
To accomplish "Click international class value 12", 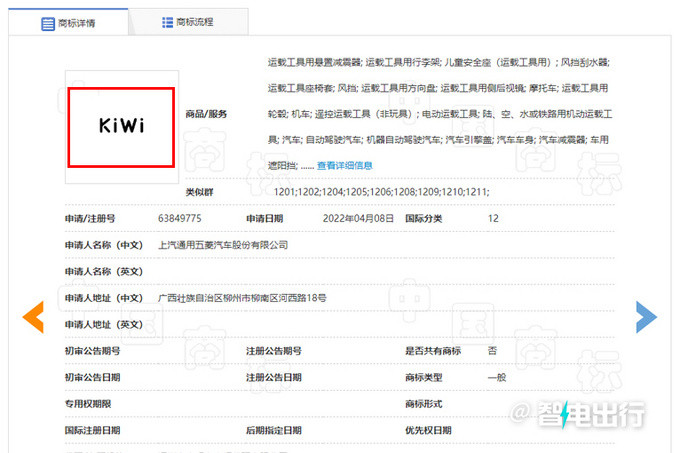I will pyautogui.click(x=493, y=218).
